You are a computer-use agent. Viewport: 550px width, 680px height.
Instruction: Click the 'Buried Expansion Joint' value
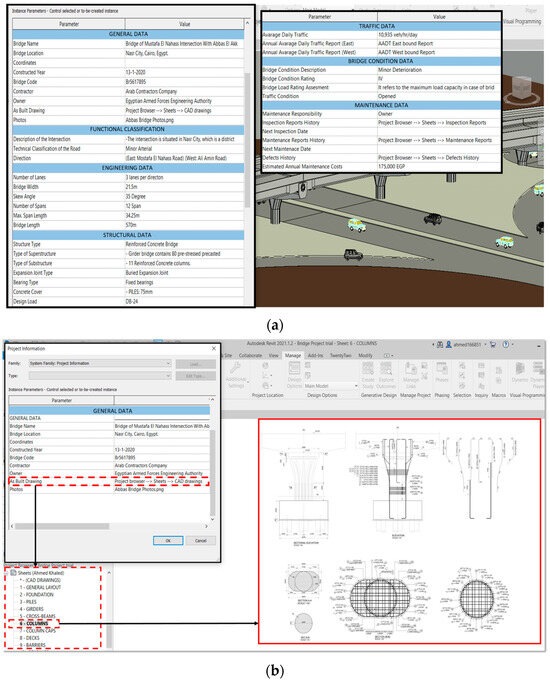pos(147,273)
